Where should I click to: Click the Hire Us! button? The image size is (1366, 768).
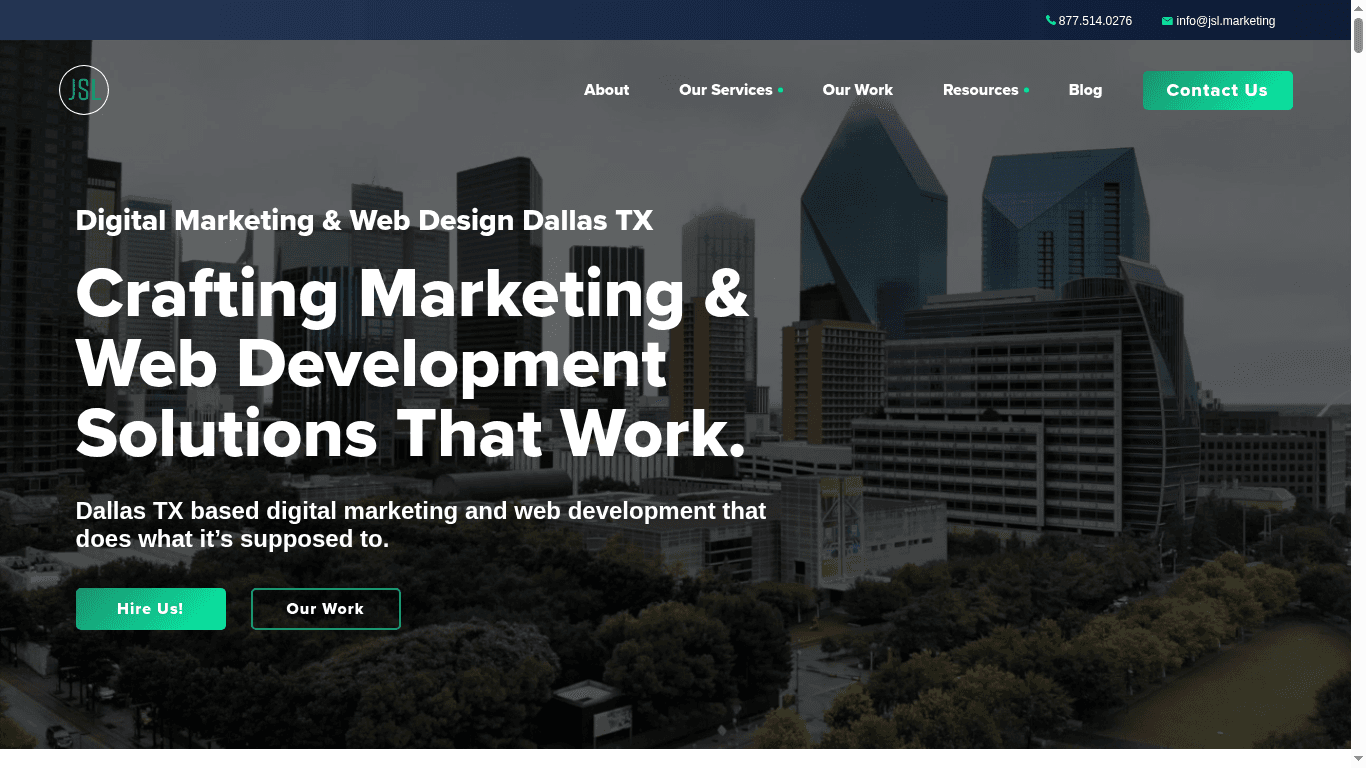[151, 609]
